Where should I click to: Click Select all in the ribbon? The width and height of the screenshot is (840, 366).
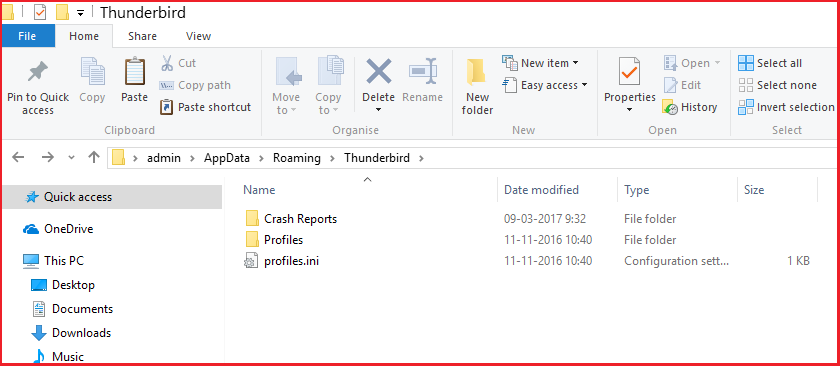(769, 63)
